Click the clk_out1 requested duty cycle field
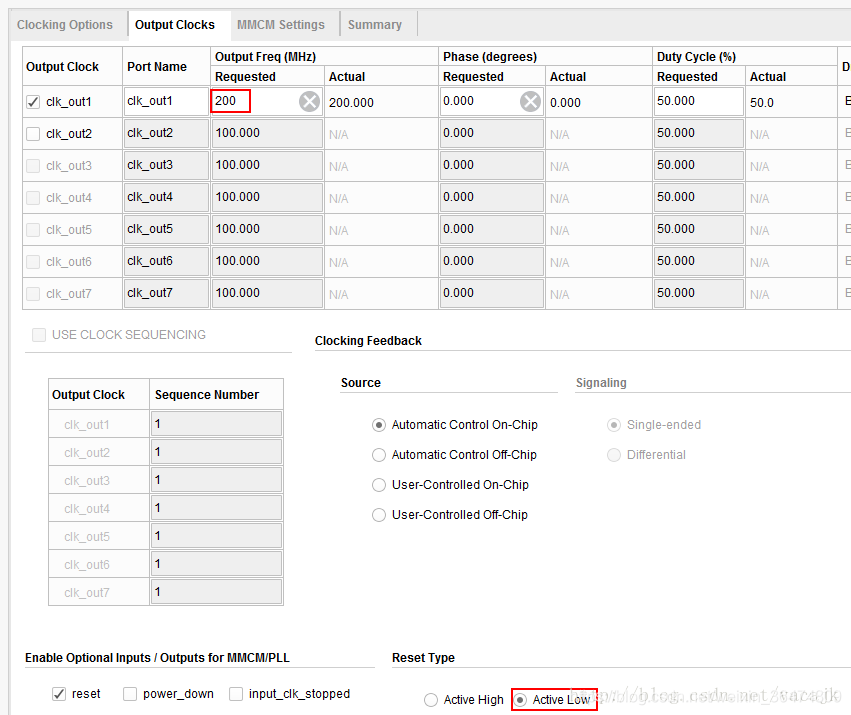Viewport: 851px width, 715px height. (698, 101)
